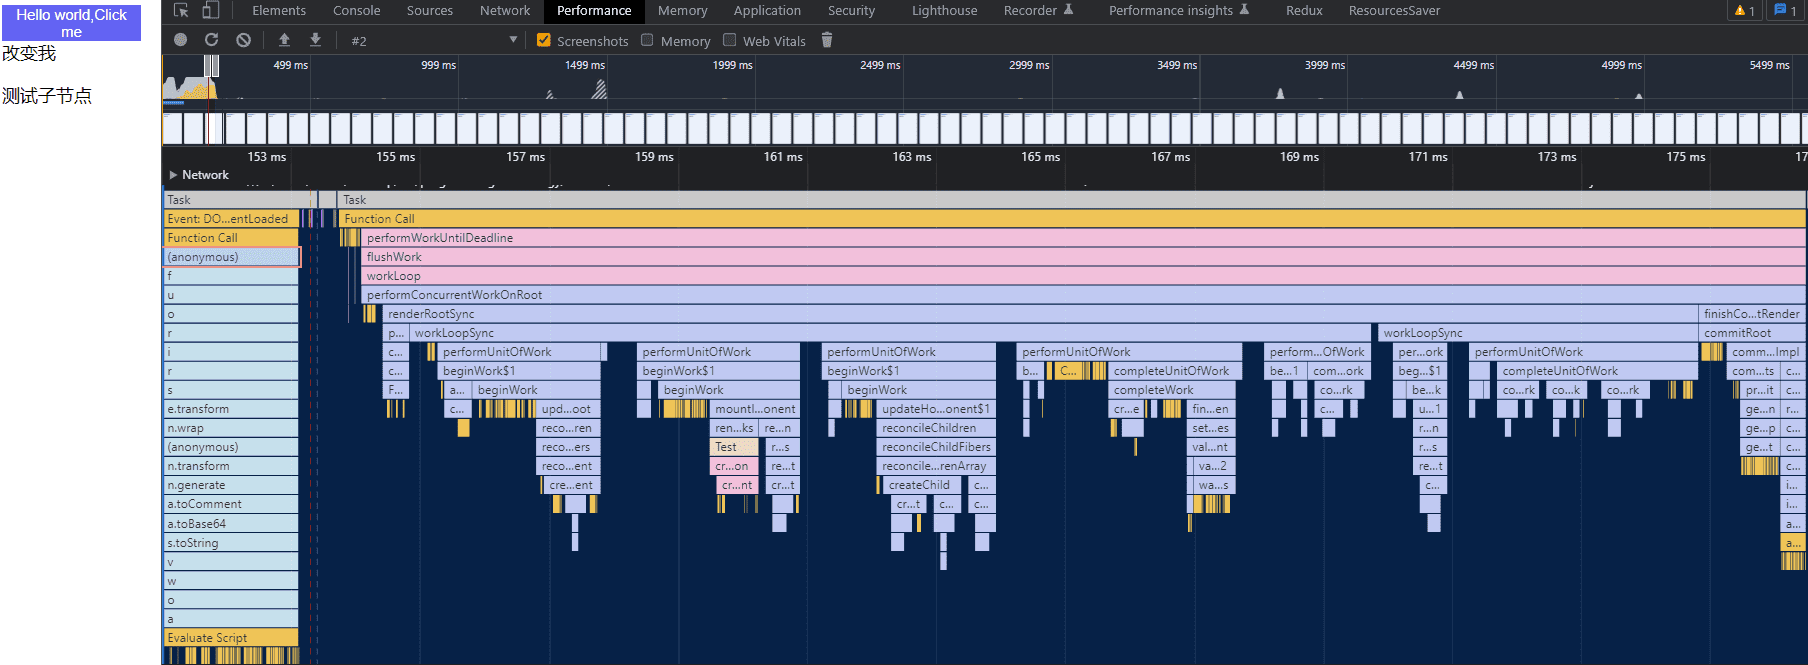This screenshot has height=665, width=1808.
Task: Switch to the Console tab
Action: (356, 11)
